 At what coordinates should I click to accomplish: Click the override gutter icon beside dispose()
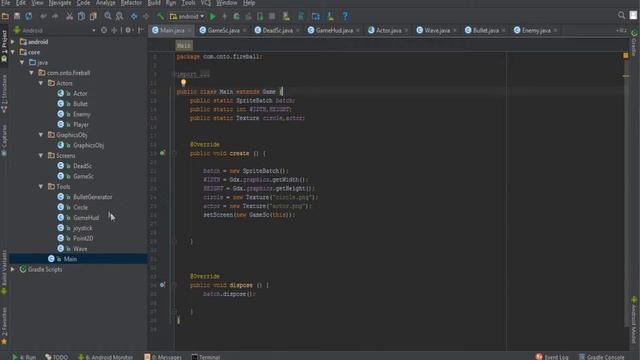coord(162,285)
